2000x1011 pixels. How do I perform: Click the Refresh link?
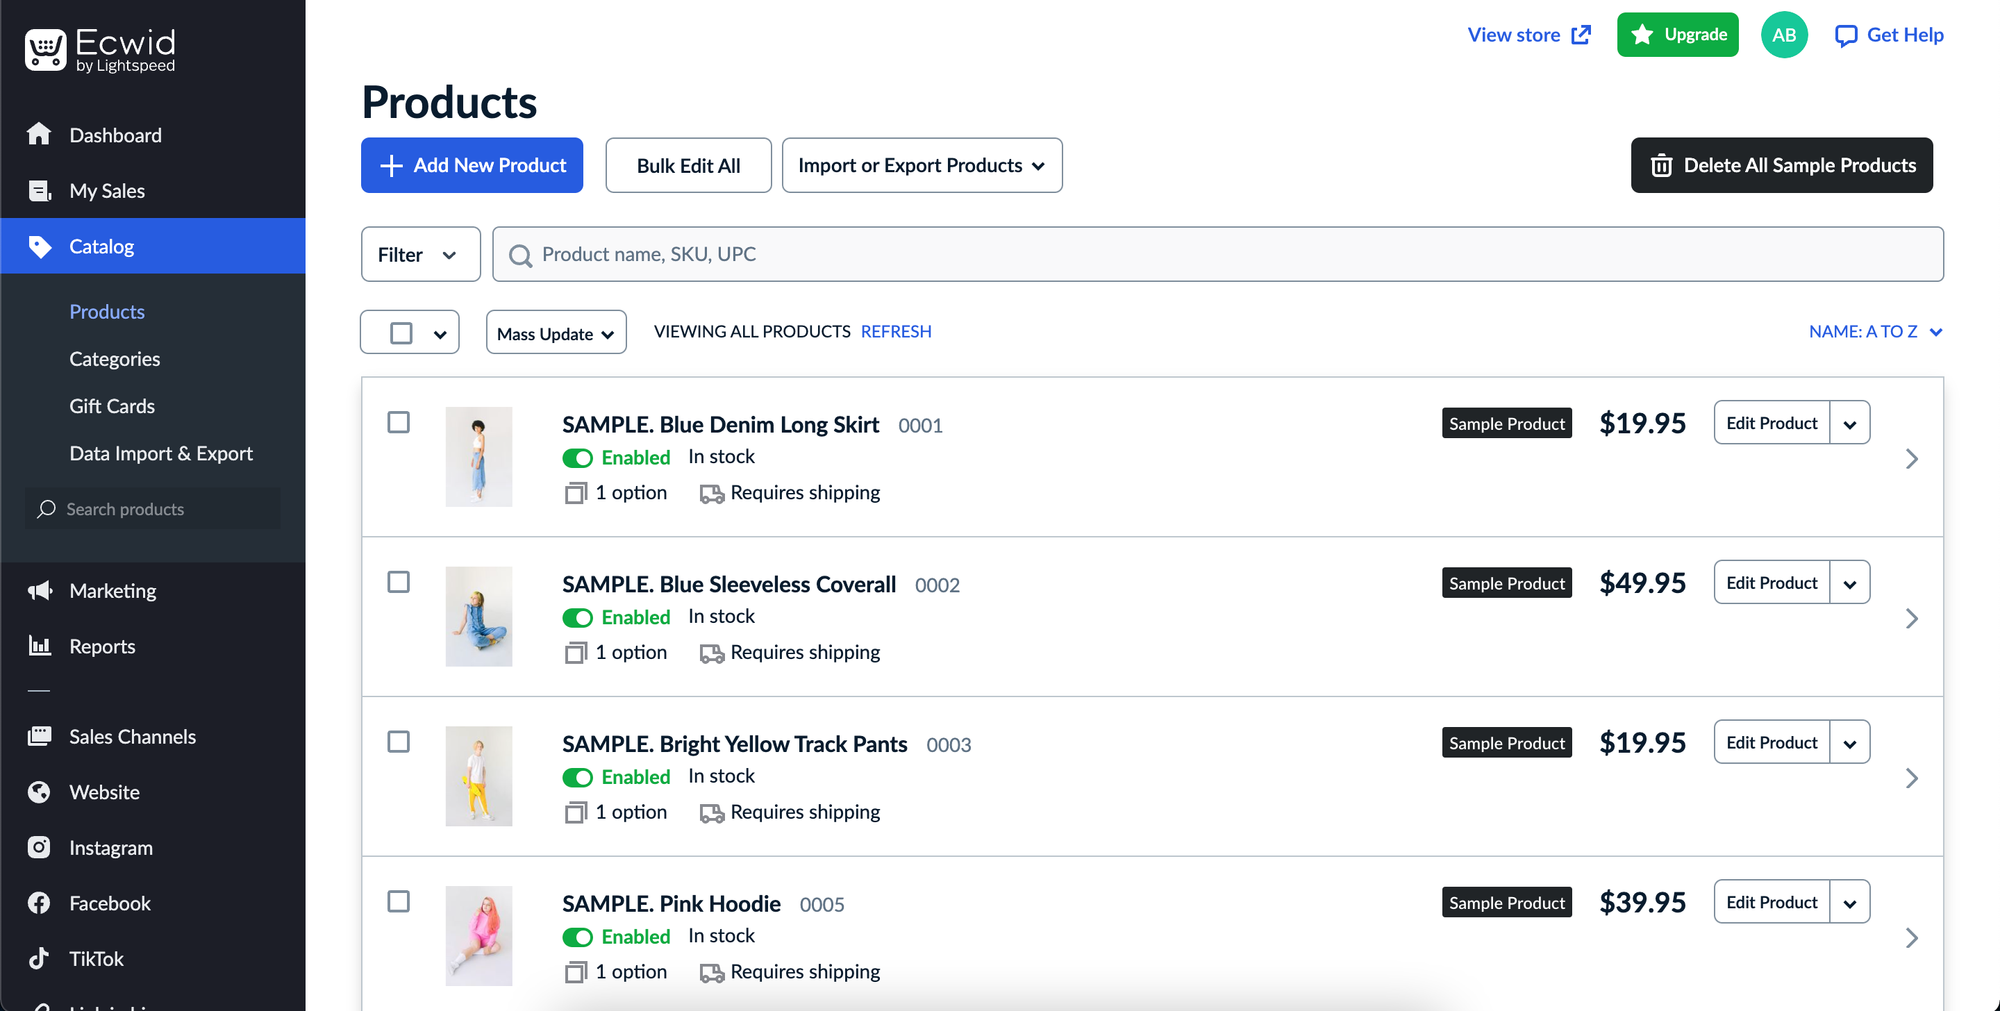[x=896, y=331]
